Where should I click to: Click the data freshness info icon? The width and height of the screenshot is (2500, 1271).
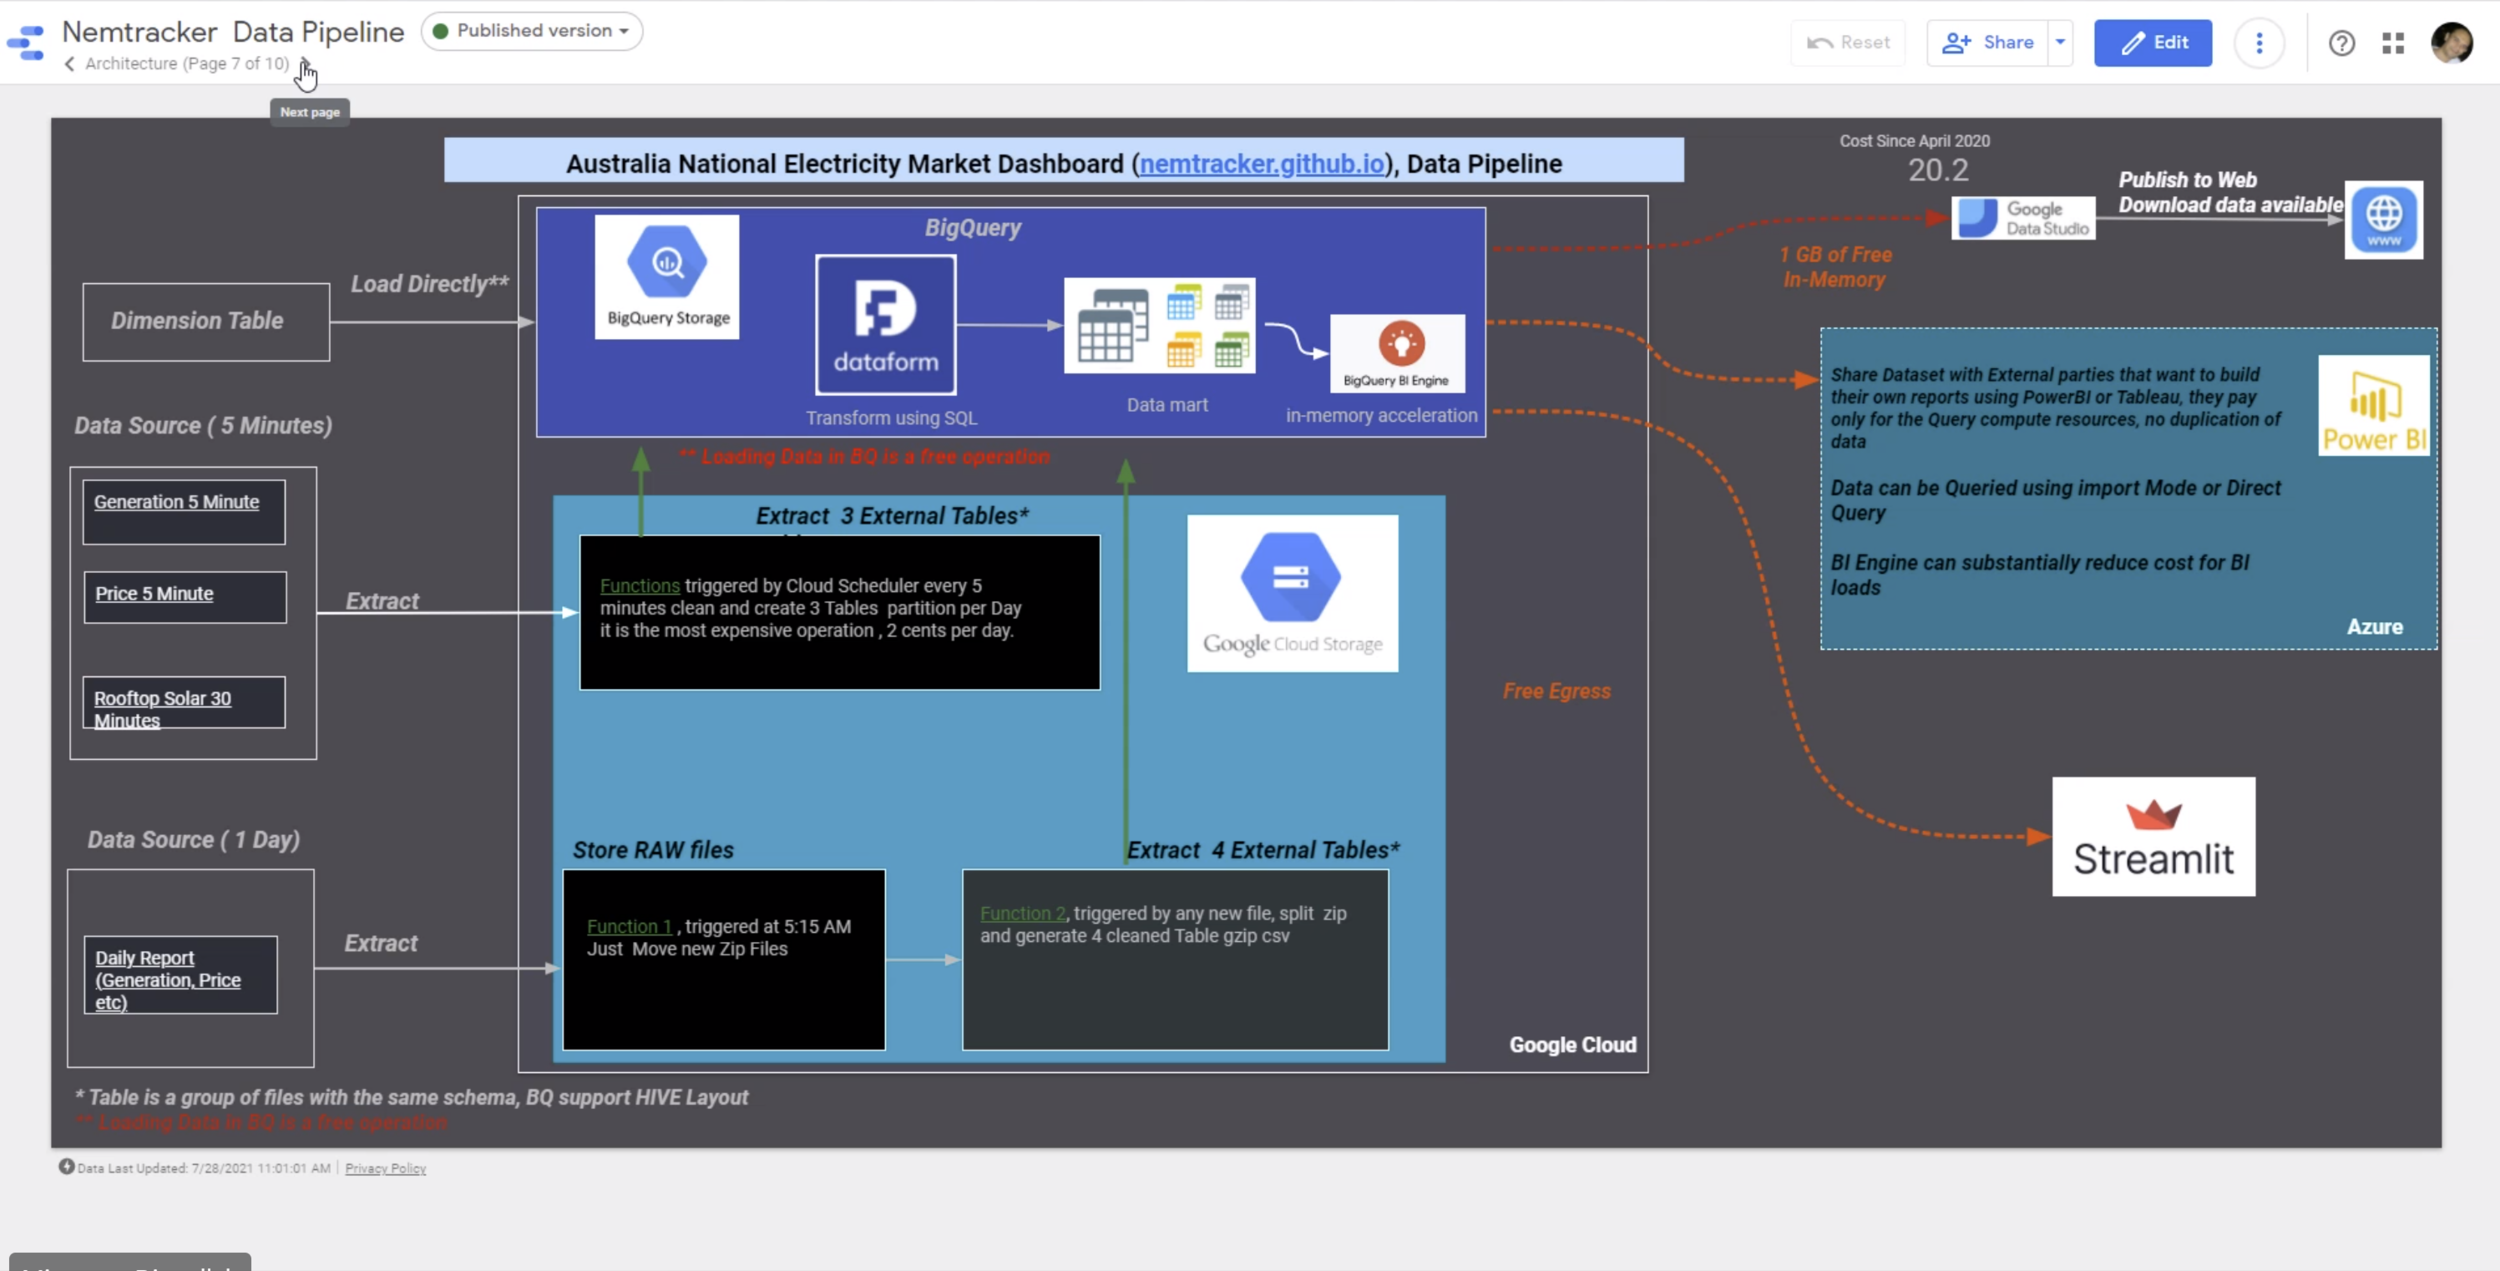click(x=66, y=1166)
